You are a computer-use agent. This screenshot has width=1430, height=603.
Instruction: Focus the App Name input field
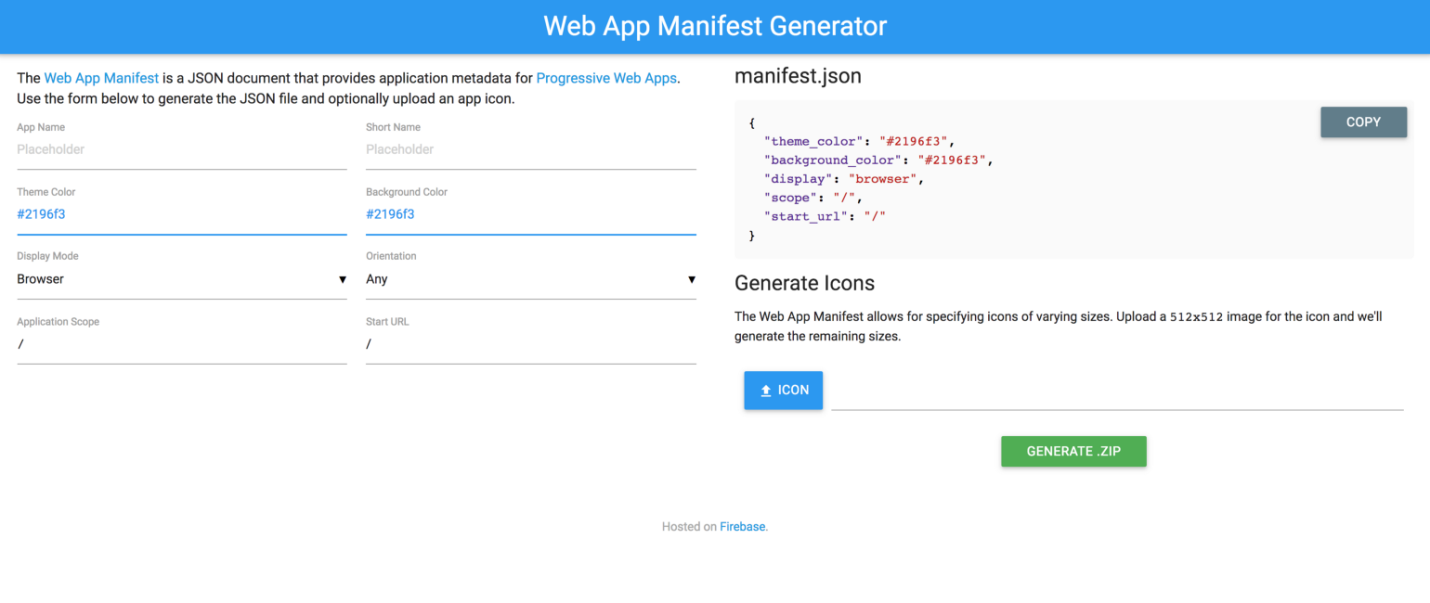click(181, 150)
